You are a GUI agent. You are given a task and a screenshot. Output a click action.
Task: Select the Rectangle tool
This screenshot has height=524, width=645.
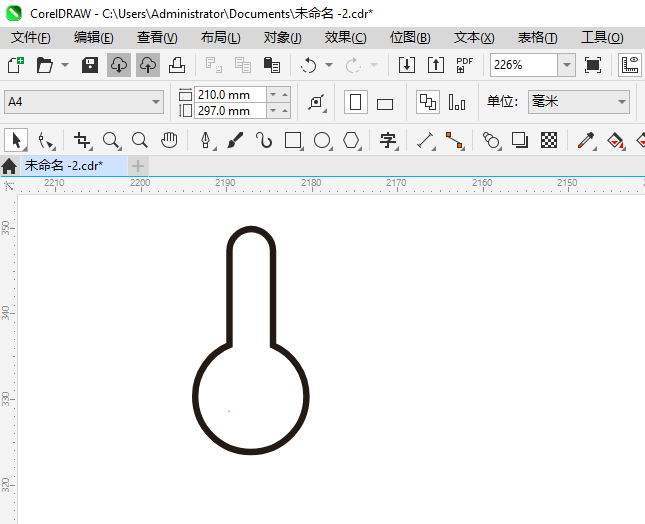coord(293,140)
